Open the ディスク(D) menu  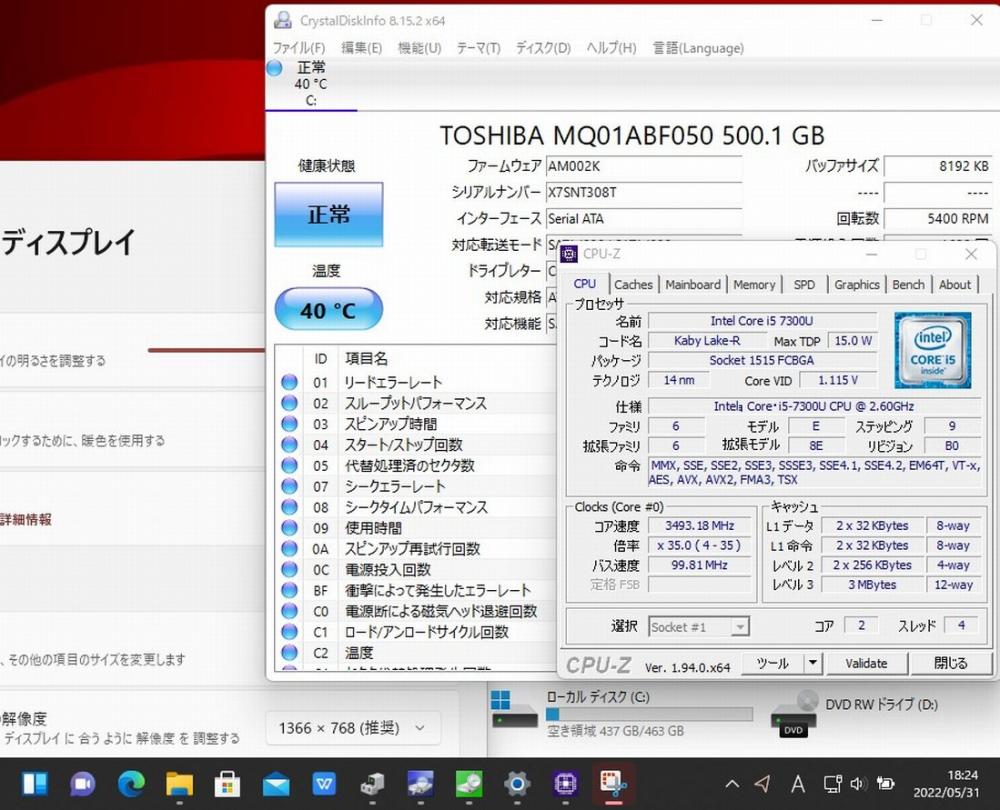click(543, 48)
